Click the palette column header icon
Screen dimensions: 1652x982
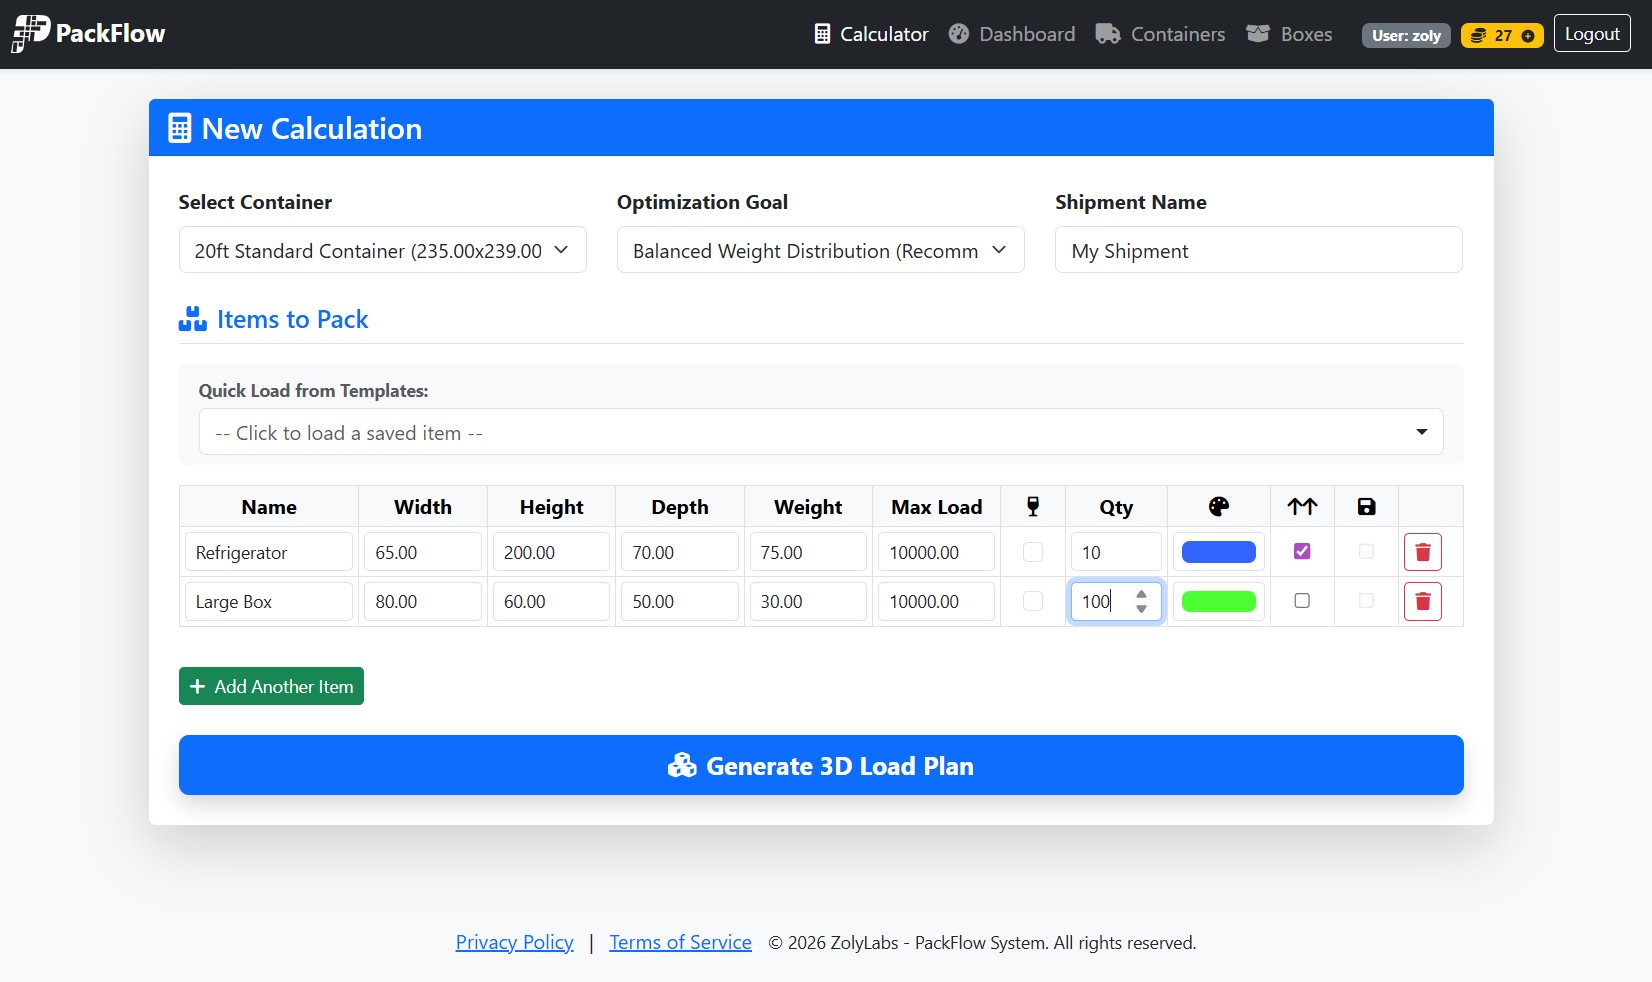coord(1218,506)
